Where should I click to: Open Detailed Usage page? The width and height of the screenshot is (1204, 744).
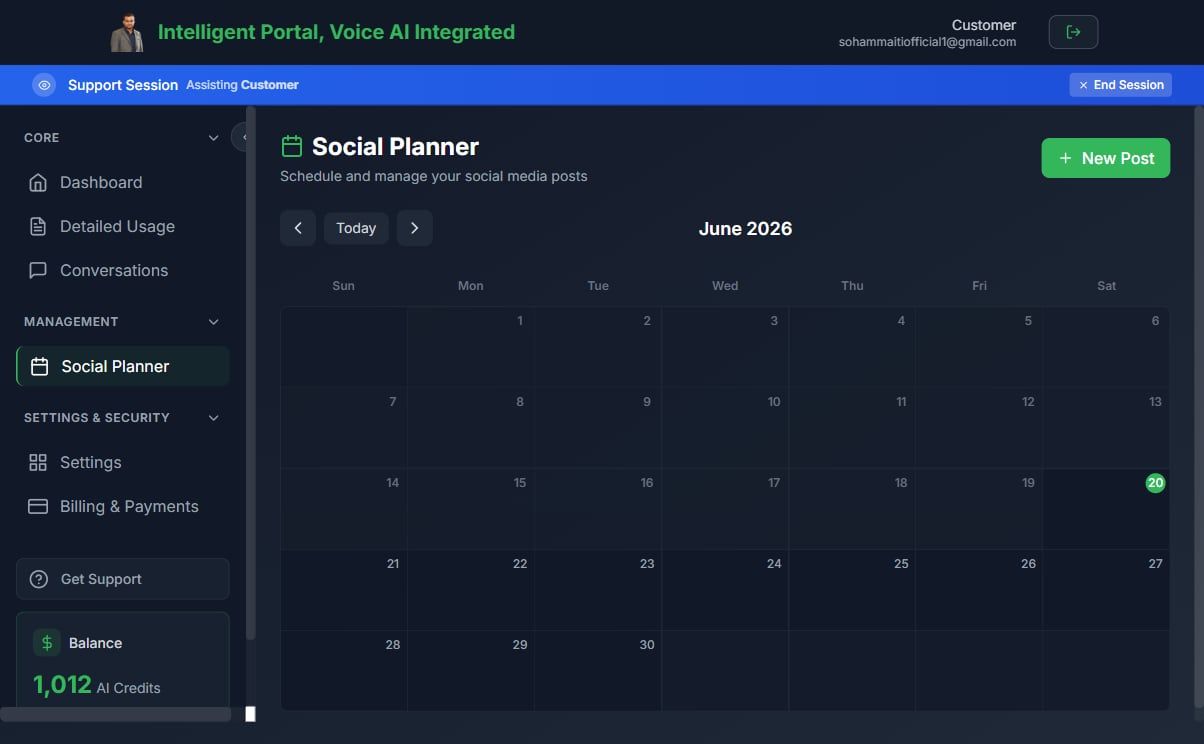click(123, 226)
